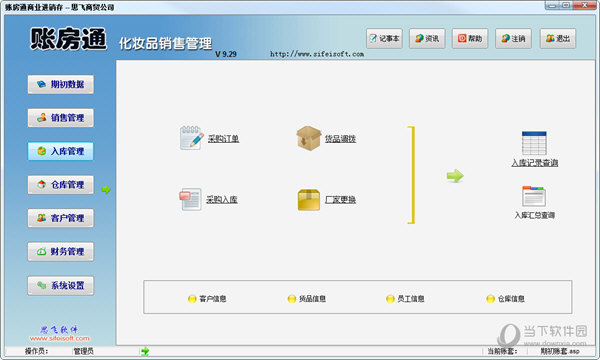Viewport: 600px width, 360px height.
Task: Click the http://www.sifeisoft.com header URL
Action: click(317, 54)
